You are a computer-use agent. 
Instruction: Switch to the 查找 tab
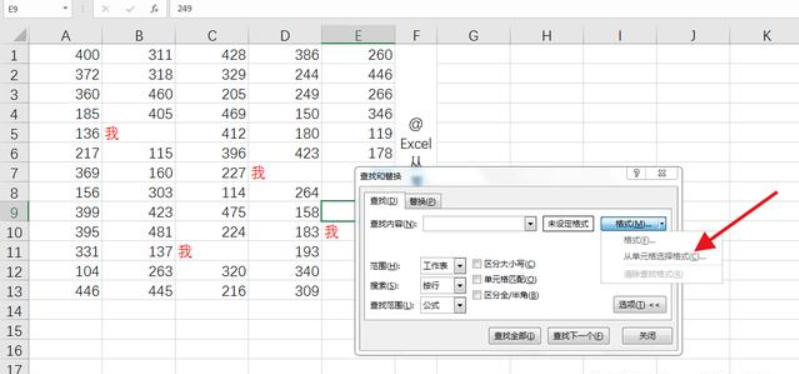tap(385, 201)
